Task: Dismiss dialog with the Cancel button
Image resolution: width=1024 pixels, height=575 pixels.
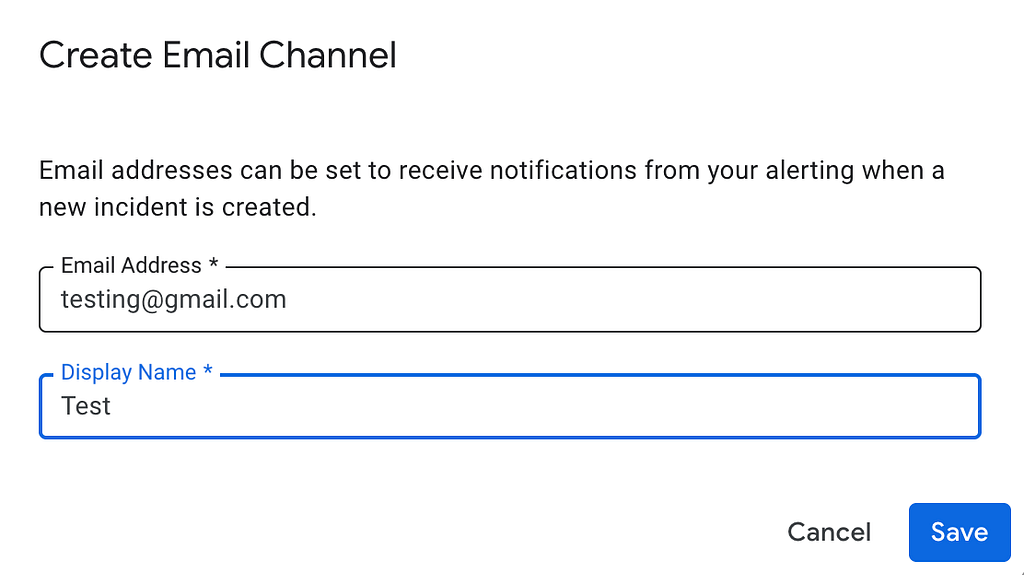Action: tap(829, 532)
